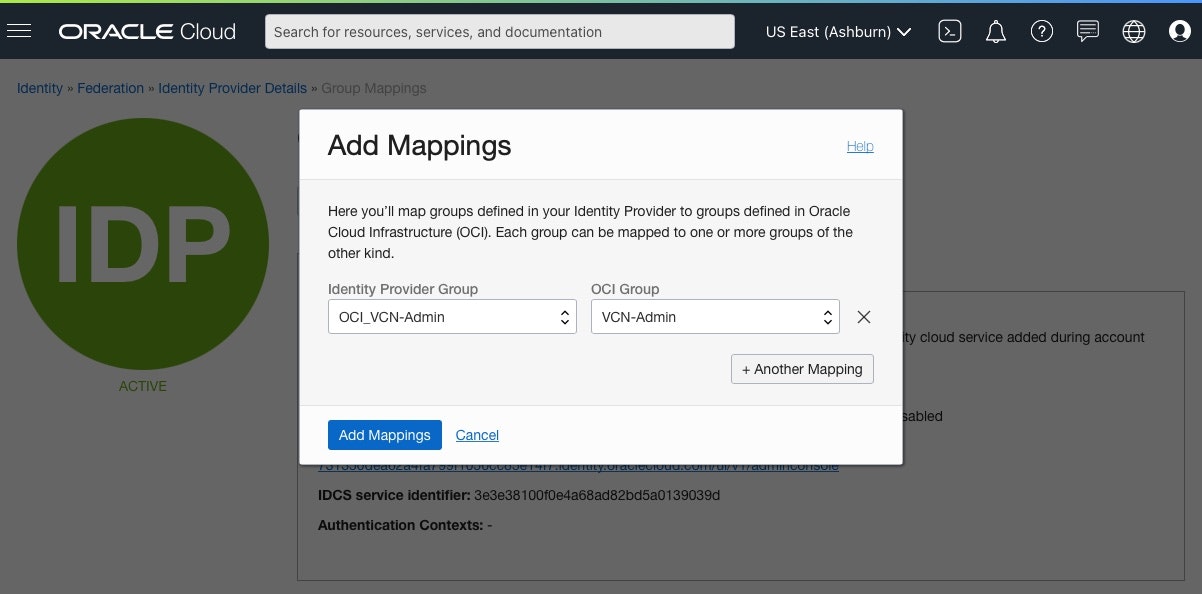Image resolution: width=1202 pixels, height=594 pixels.
Task: Go to Identity Provider Details breadcrumb
Action: coord(233,88)
